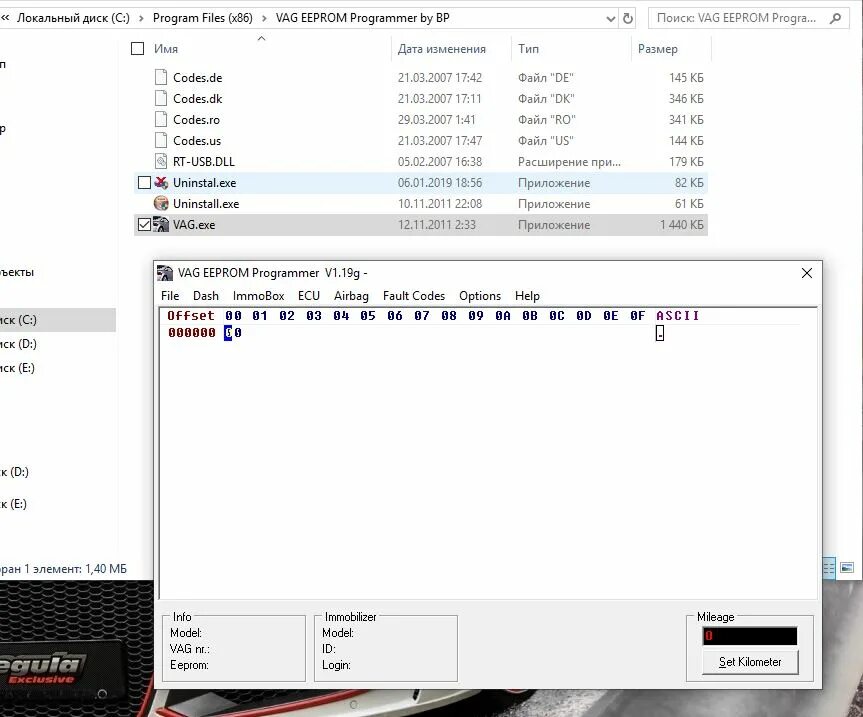Open the address bar history dropdown
The height and width of the screenshot is (717, 863).
coord(610,19)
